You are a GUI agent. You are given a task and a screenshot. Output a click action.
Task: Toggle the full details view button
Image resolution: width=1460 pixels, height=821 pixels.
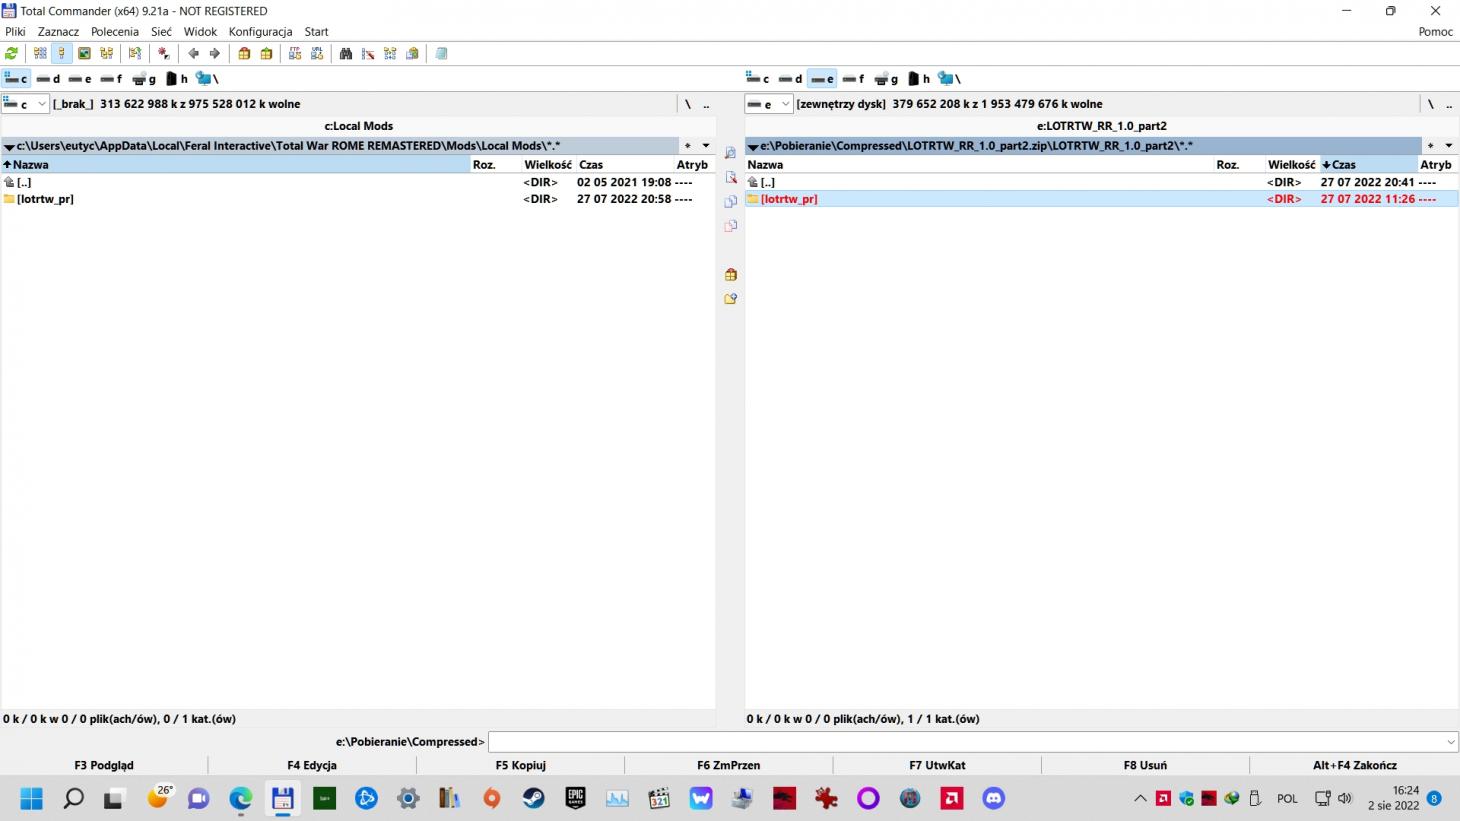(62, 54)
